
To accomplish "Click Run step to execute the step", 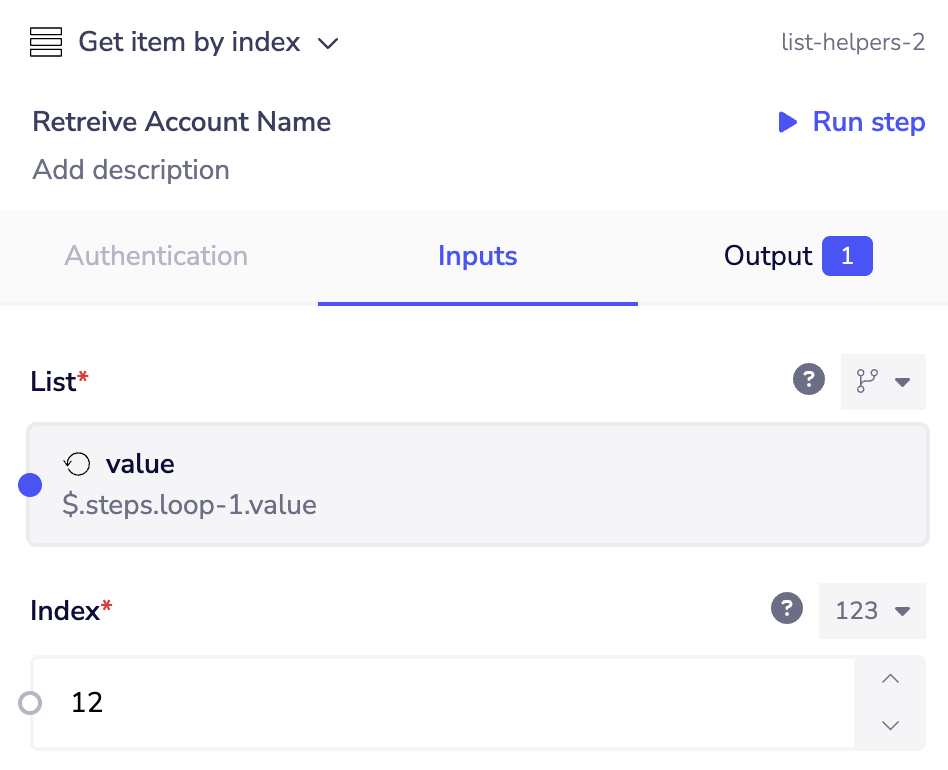I will (x=868, y=121).
